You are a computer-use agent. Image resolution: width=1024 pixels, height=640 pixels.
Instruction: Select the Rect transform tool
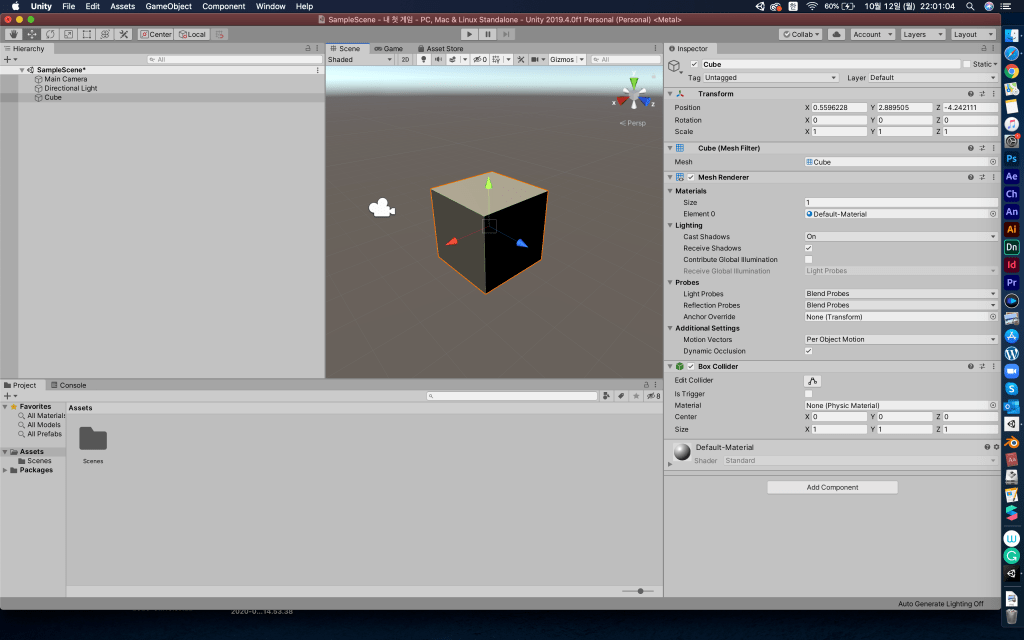pos(87,34)
